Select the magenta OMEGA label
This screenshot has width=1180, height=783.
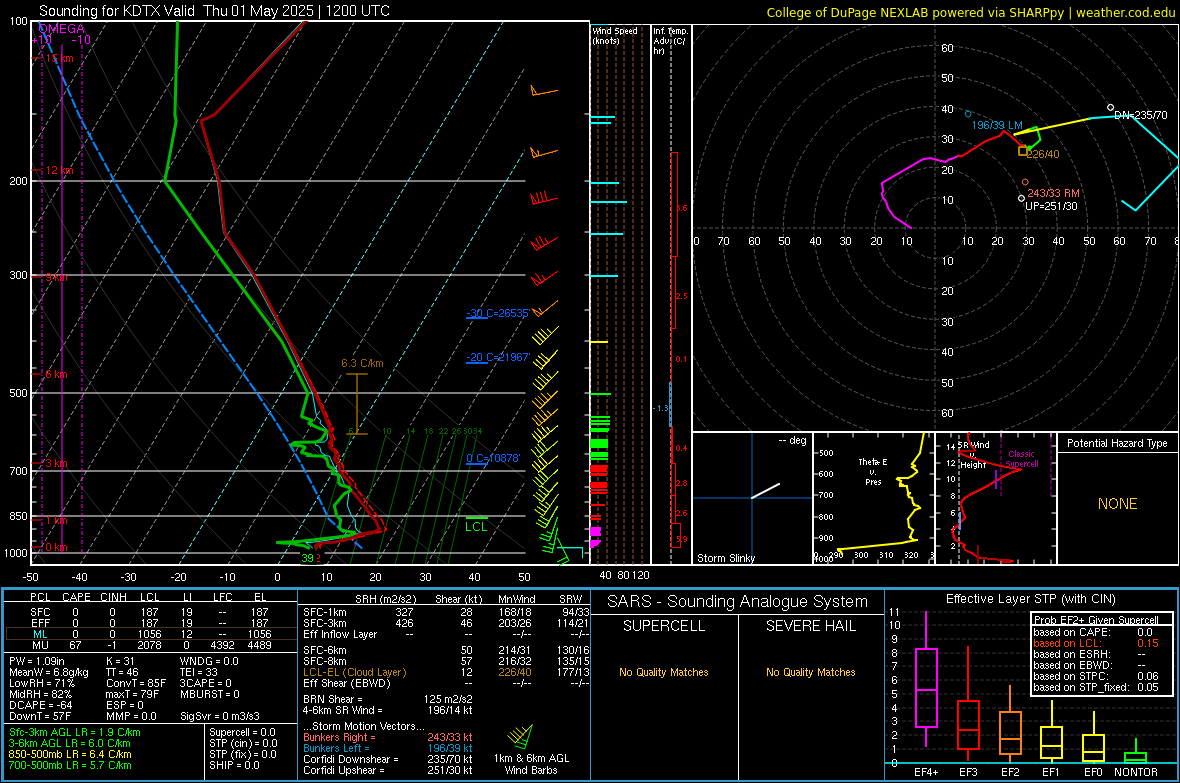click(61, 29)
